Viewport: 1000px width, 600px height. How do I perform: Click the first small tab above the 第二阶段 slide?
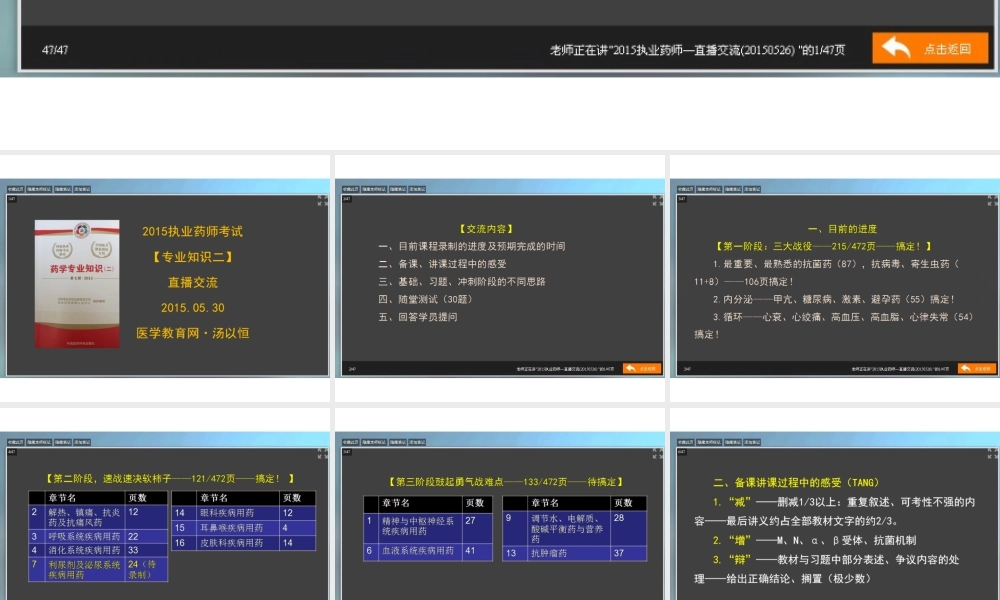pos(15,442)
